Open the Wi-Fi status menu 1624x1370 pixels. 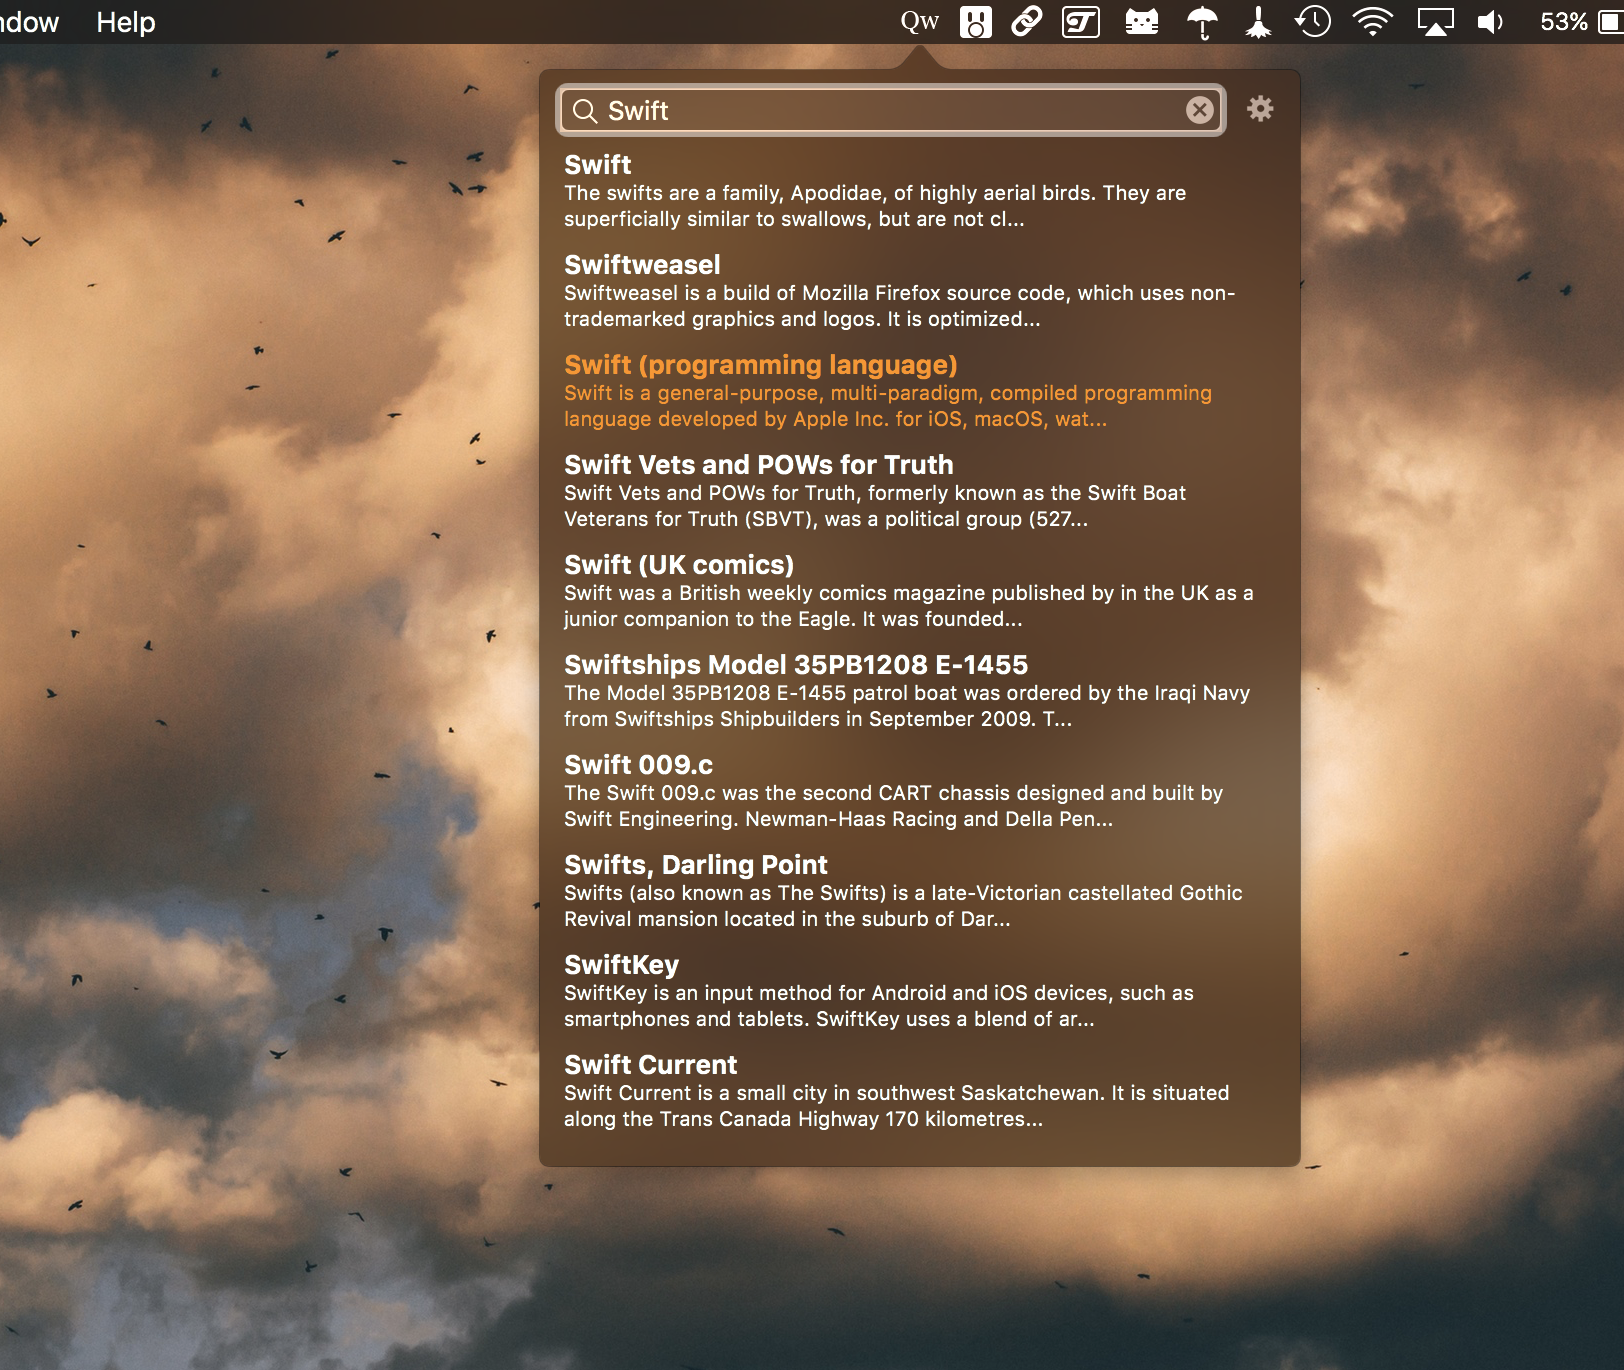pyautogui.click(x=1372, y=21)
